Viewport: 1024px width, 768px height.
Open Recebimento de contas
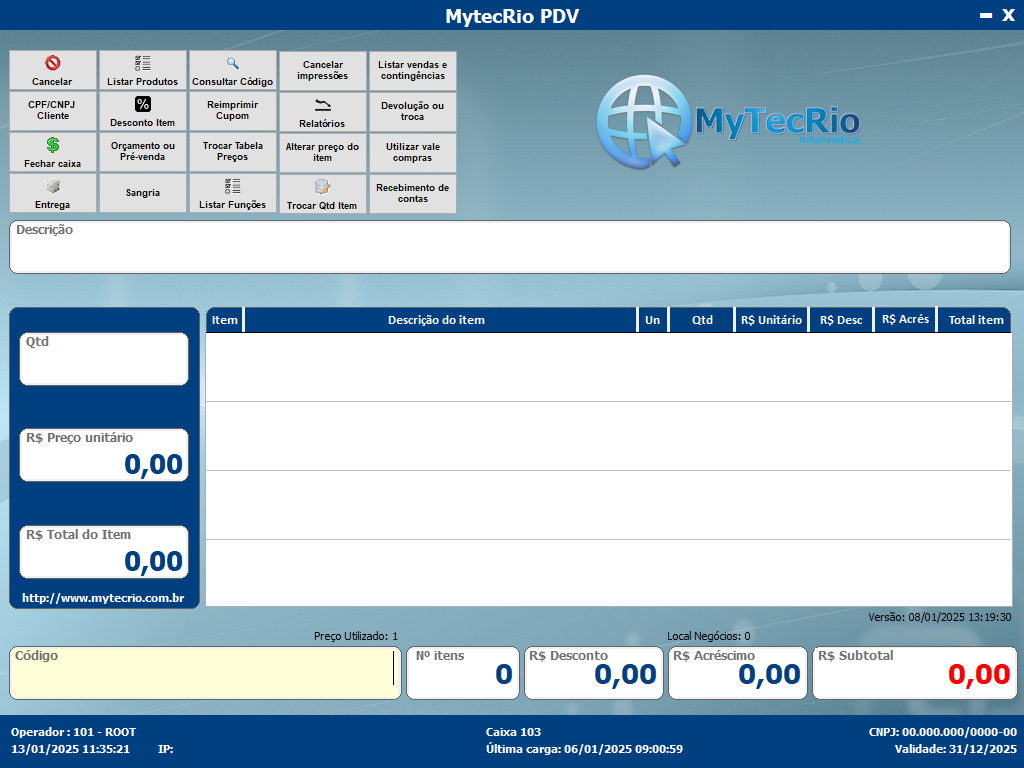tap(412, 192)
